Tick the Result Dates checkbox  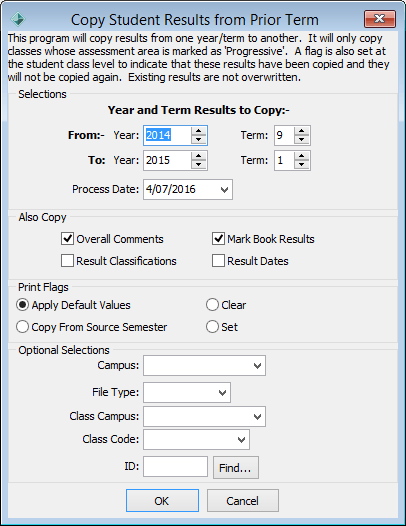218,261
